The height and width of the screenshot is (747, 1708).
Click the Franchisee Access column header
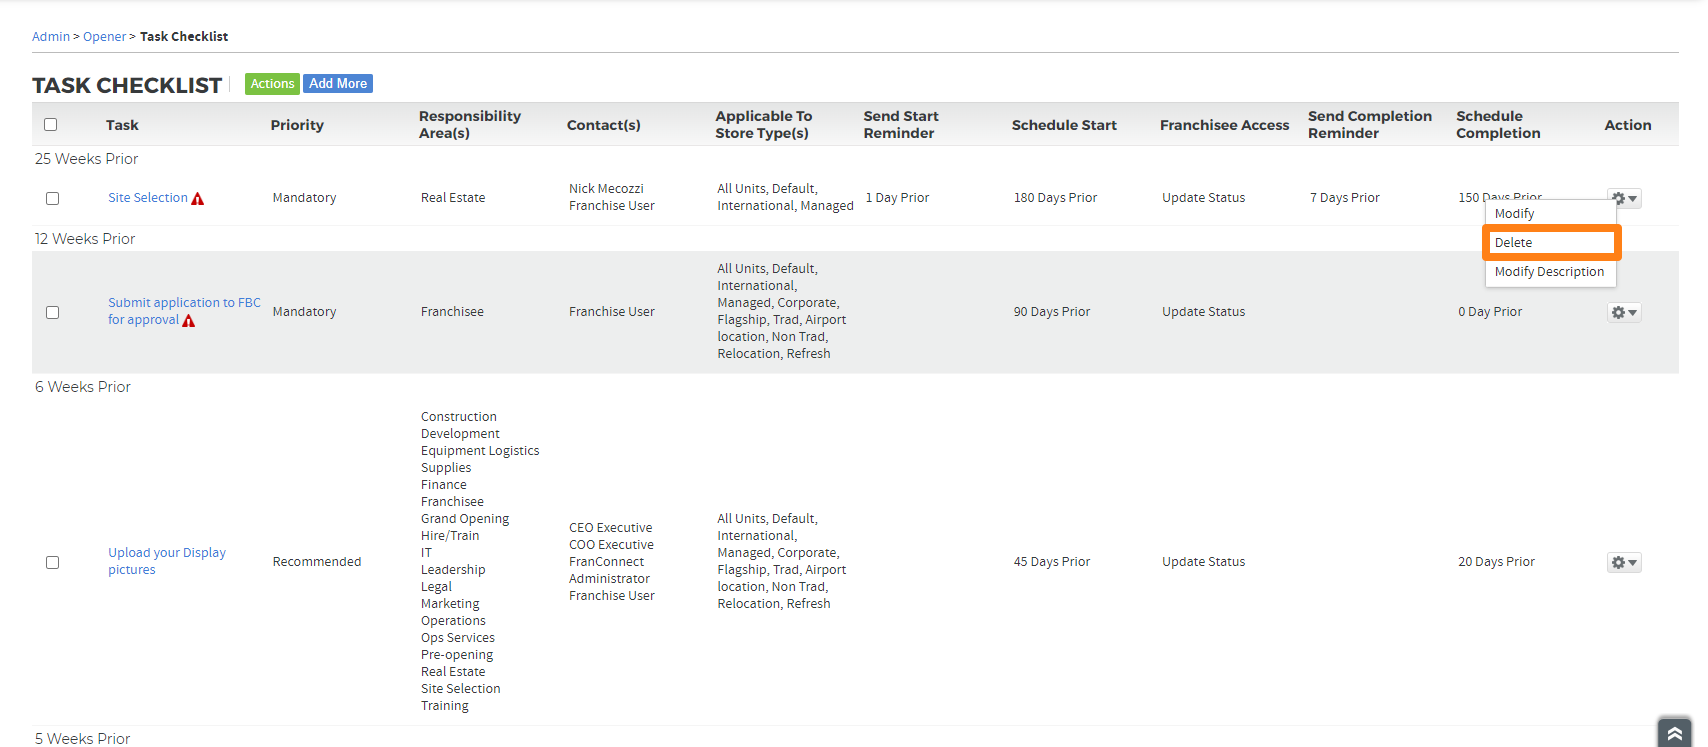pyautogui.click(x=1225, y=125)
